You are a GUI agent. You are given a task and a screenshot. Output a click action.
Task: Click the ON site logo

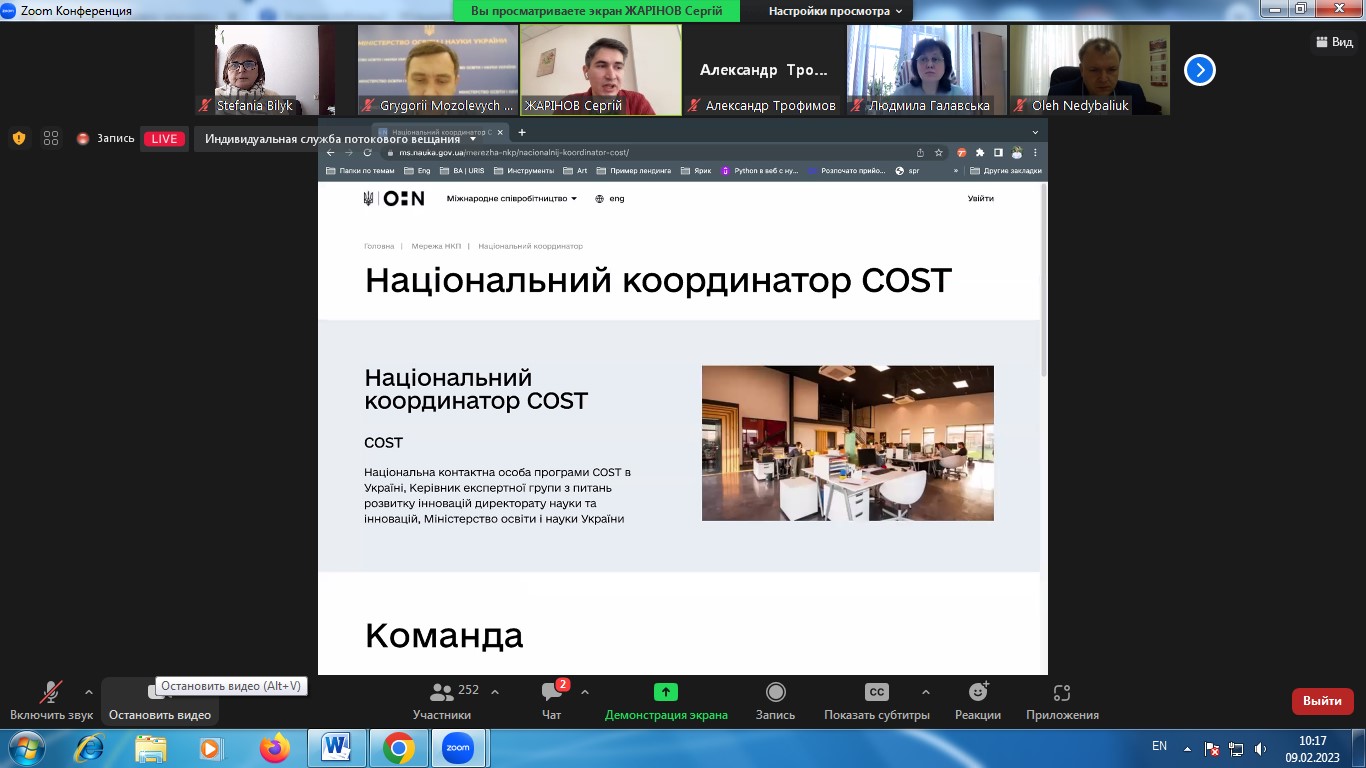pos(404,198)
